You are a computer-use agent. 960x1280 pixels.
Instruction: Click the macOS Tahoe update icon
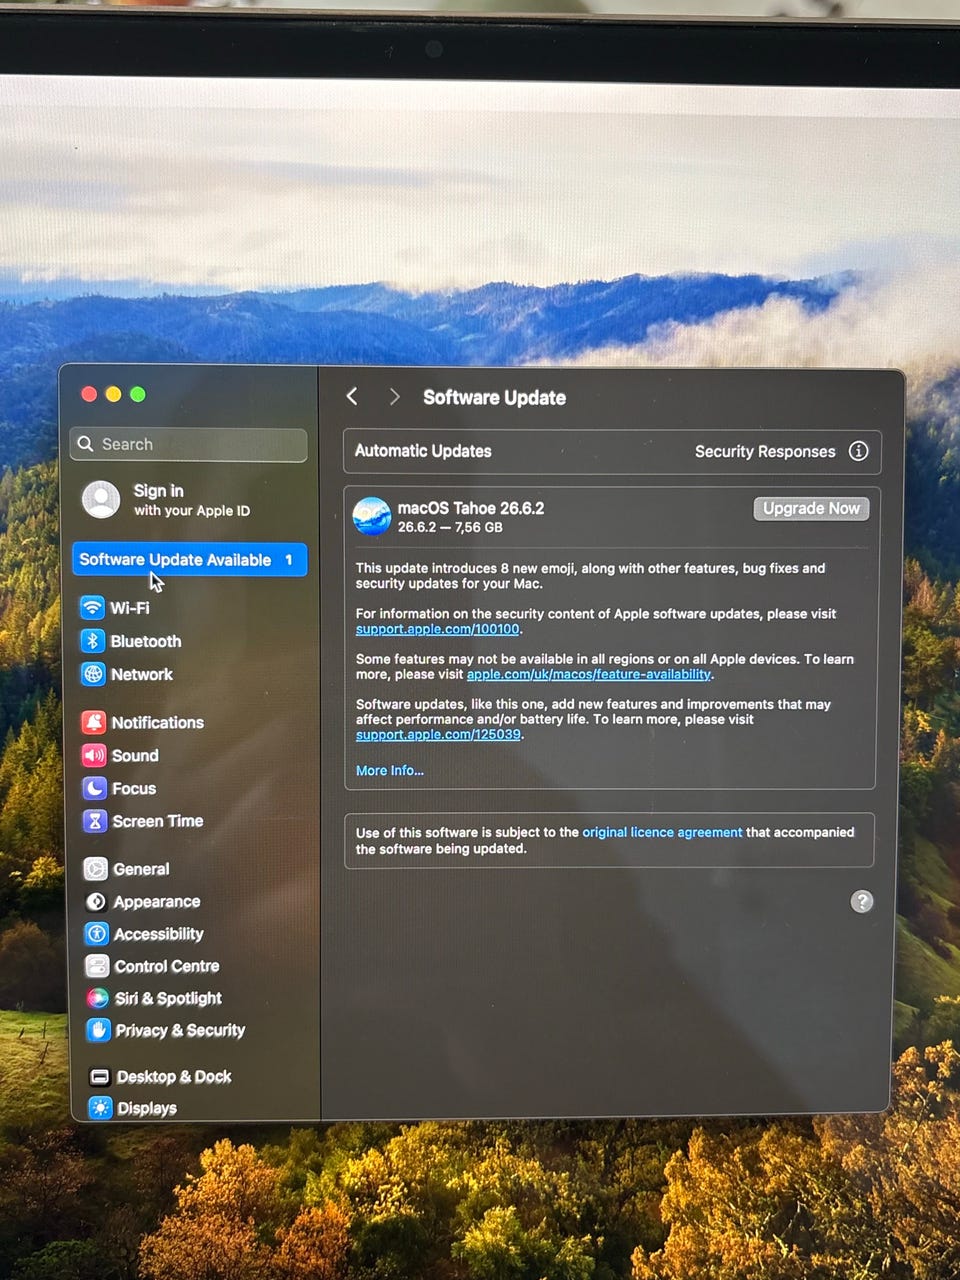(x=372, y=516)
